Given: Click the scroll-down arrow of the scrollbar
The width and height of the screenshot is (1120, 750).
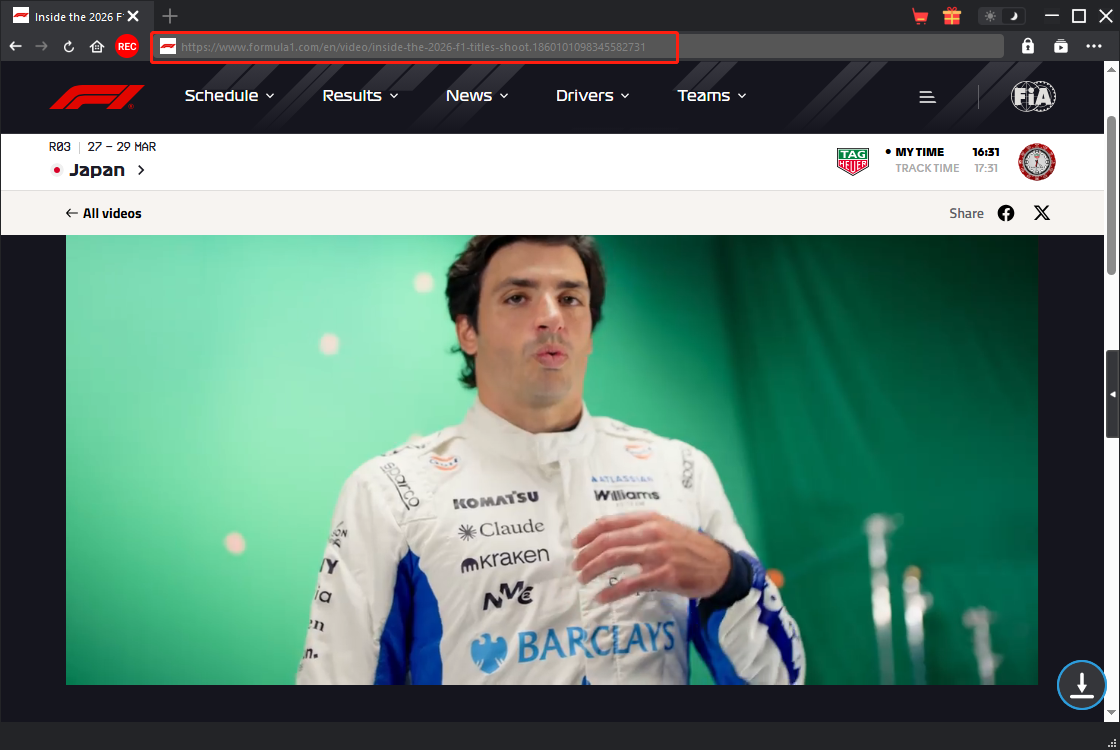Looking at the screenshot, I should click(x=1111, y=713).
